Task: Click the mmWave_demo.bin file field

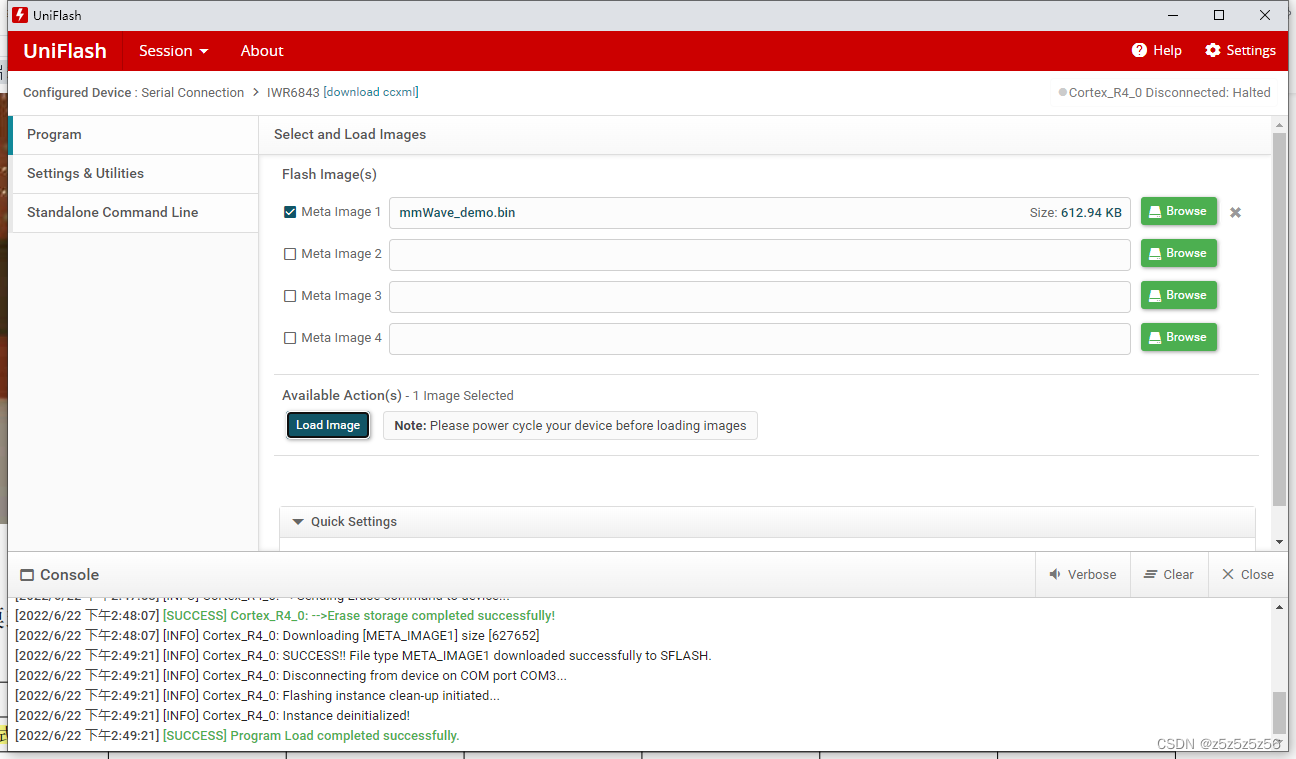Action: pos(760,213)
